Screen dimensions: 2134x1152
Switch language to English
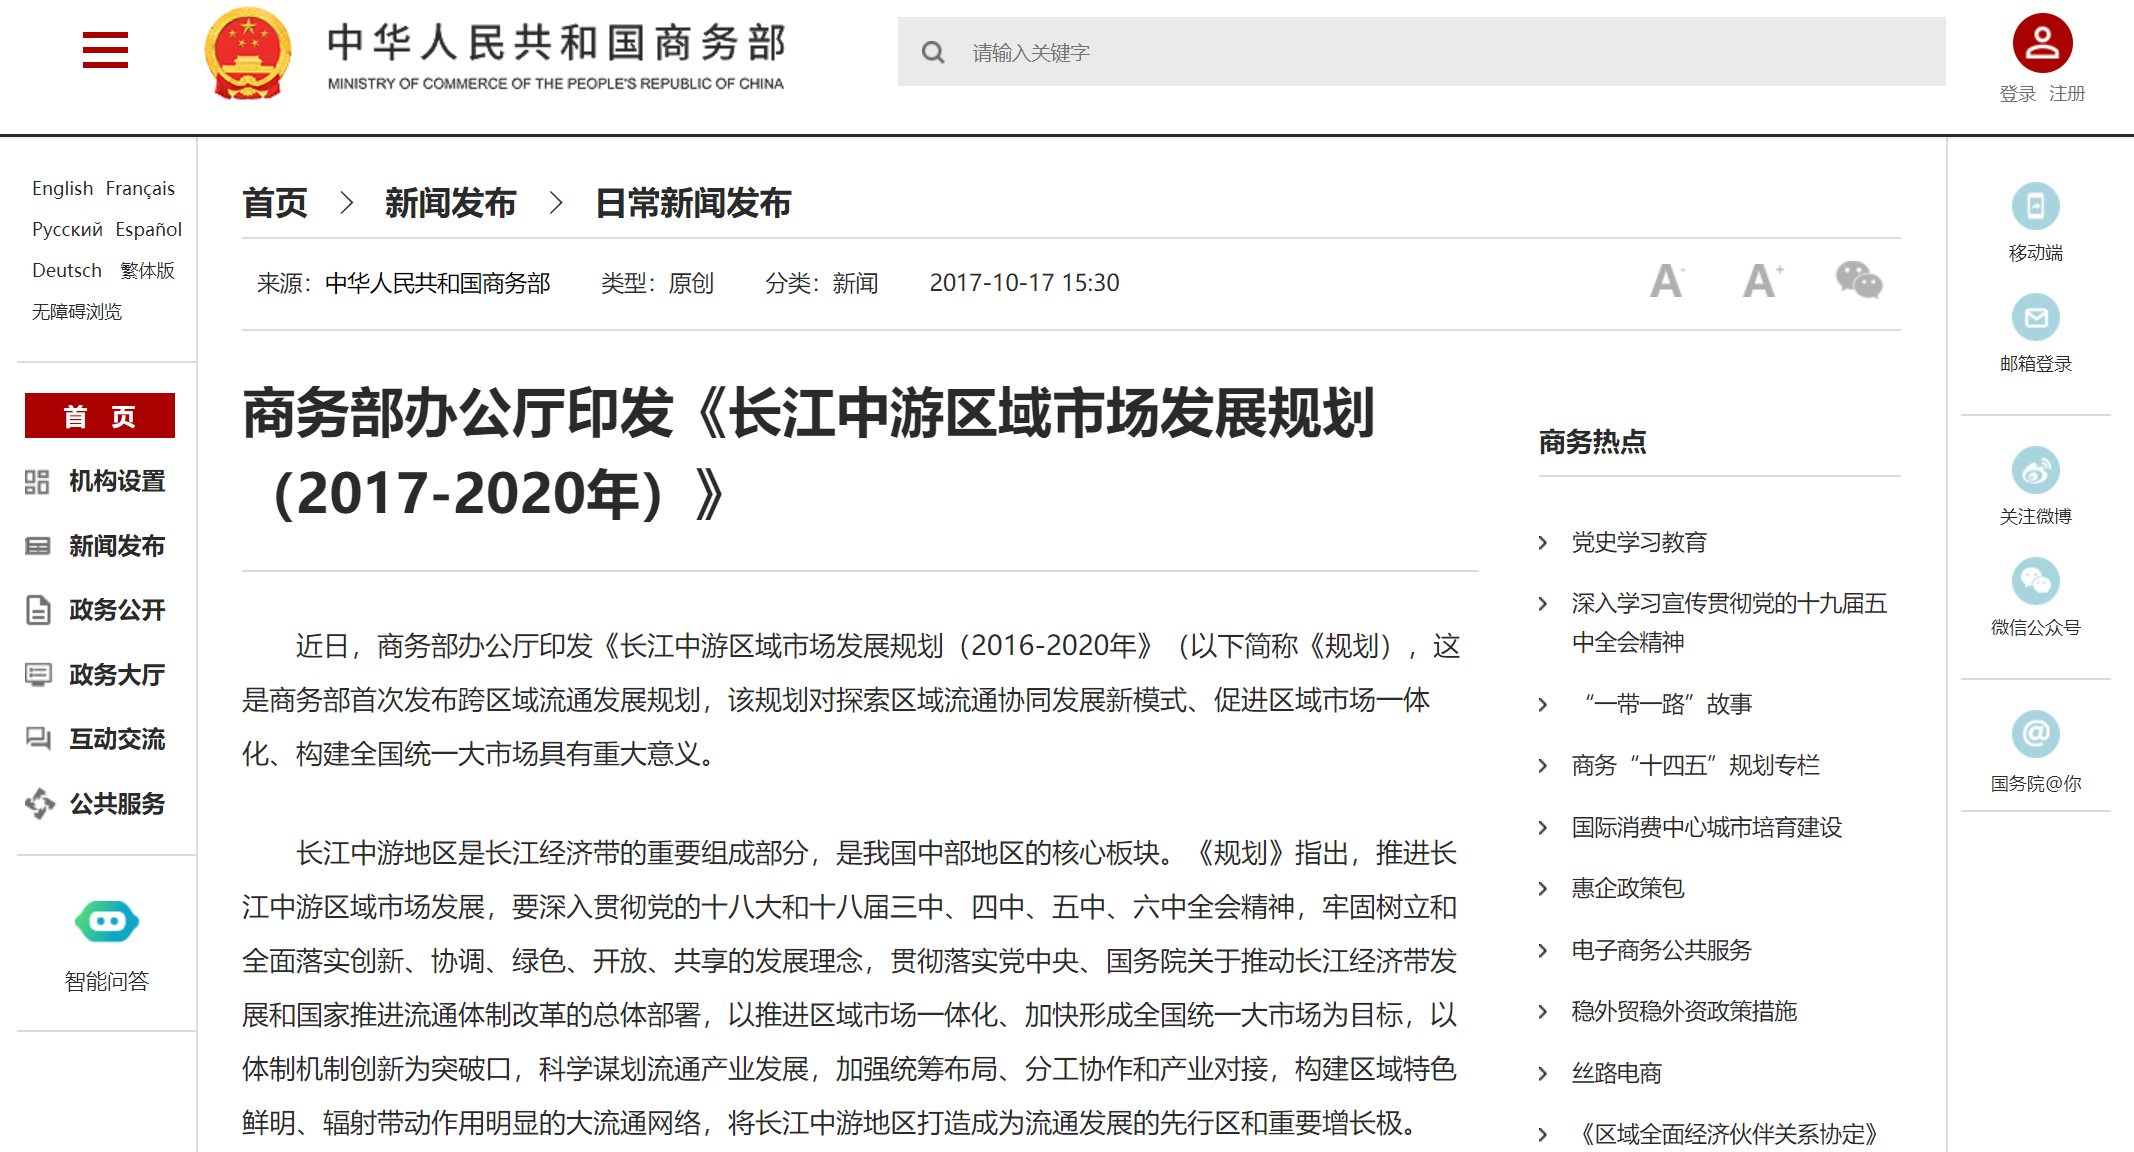(62, 188)
